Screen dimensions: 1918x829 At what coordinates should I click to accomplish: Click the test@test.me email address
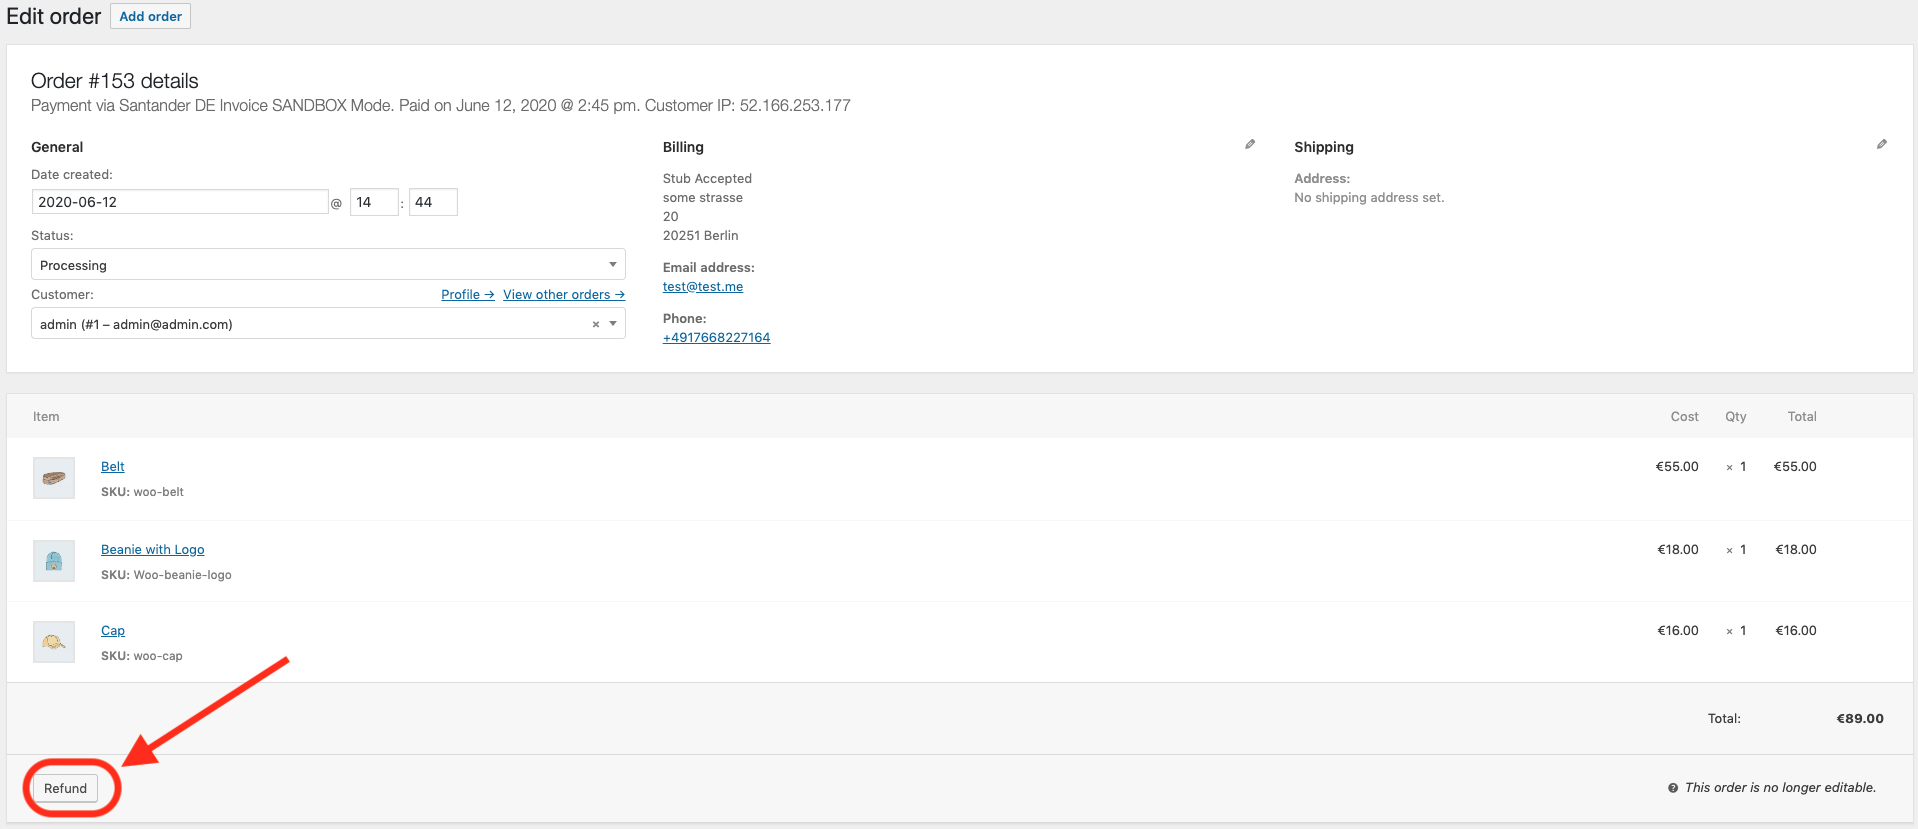coord(703,286)
